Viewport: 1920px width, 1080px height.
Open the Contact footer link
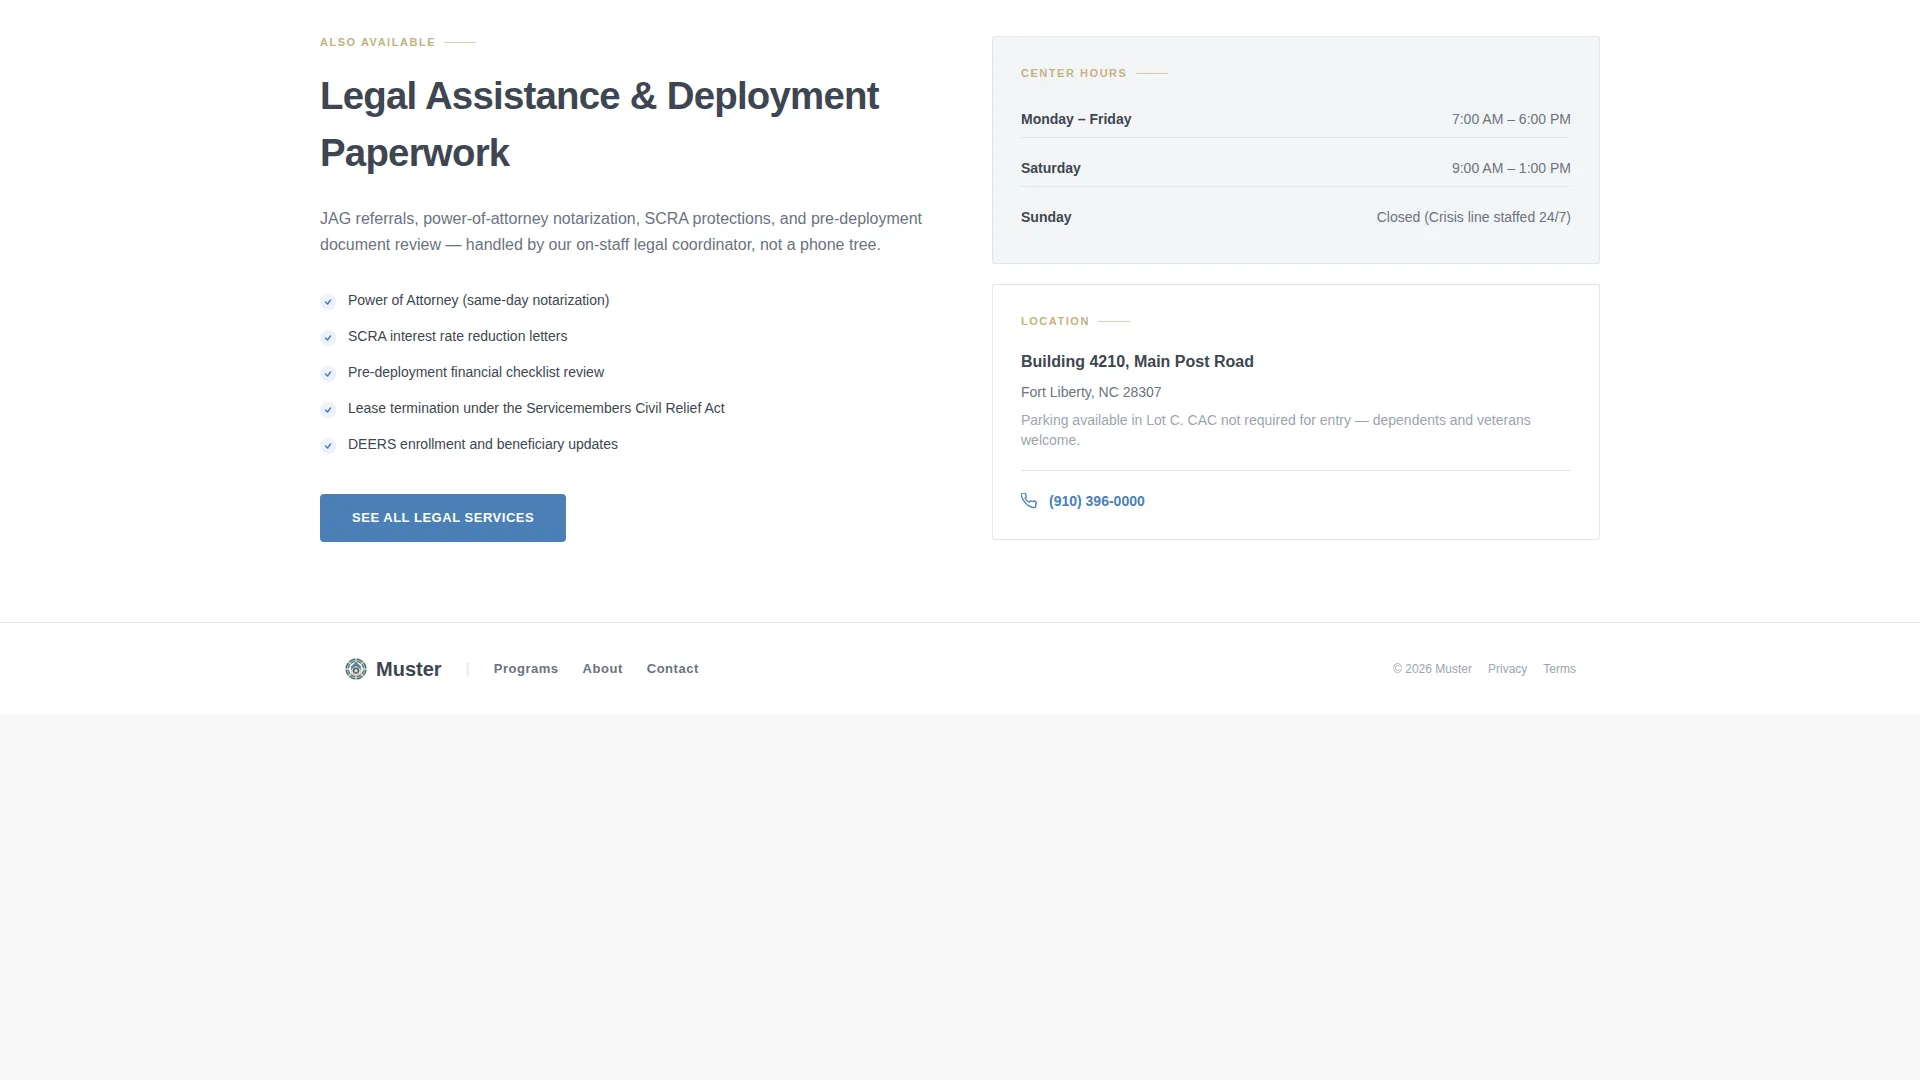[x=673, y=669]
